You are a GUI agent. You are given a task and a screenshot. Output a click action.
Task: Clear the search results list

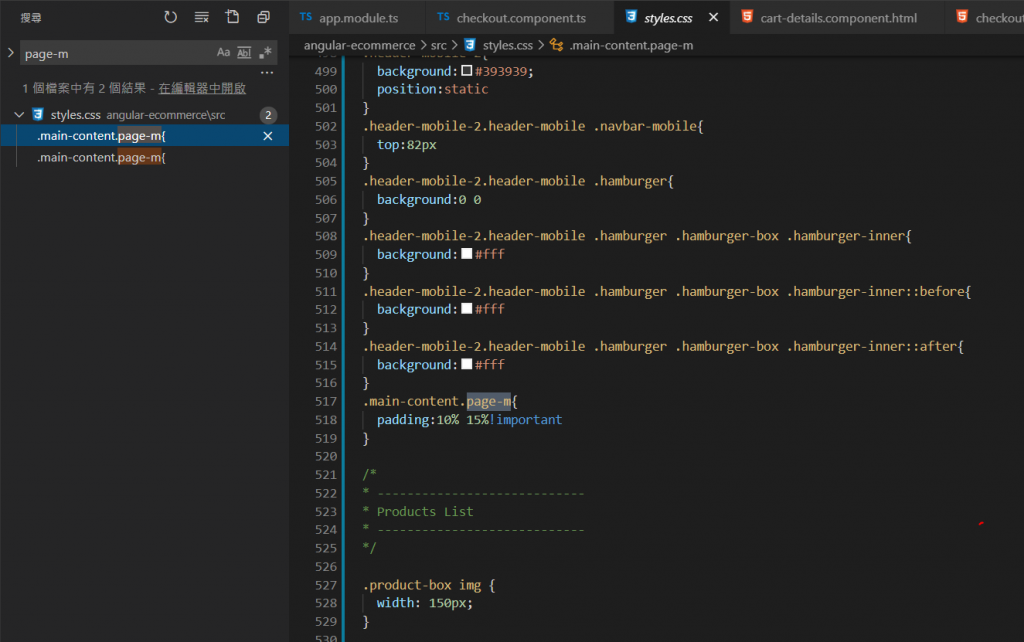pyautogui.click(x=202, y=17)
